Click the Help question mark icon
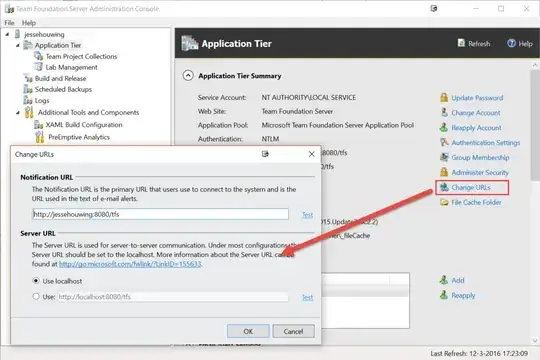Image resolution: width=540 pixels, height=360 pixels. click(x=511, y=43)
